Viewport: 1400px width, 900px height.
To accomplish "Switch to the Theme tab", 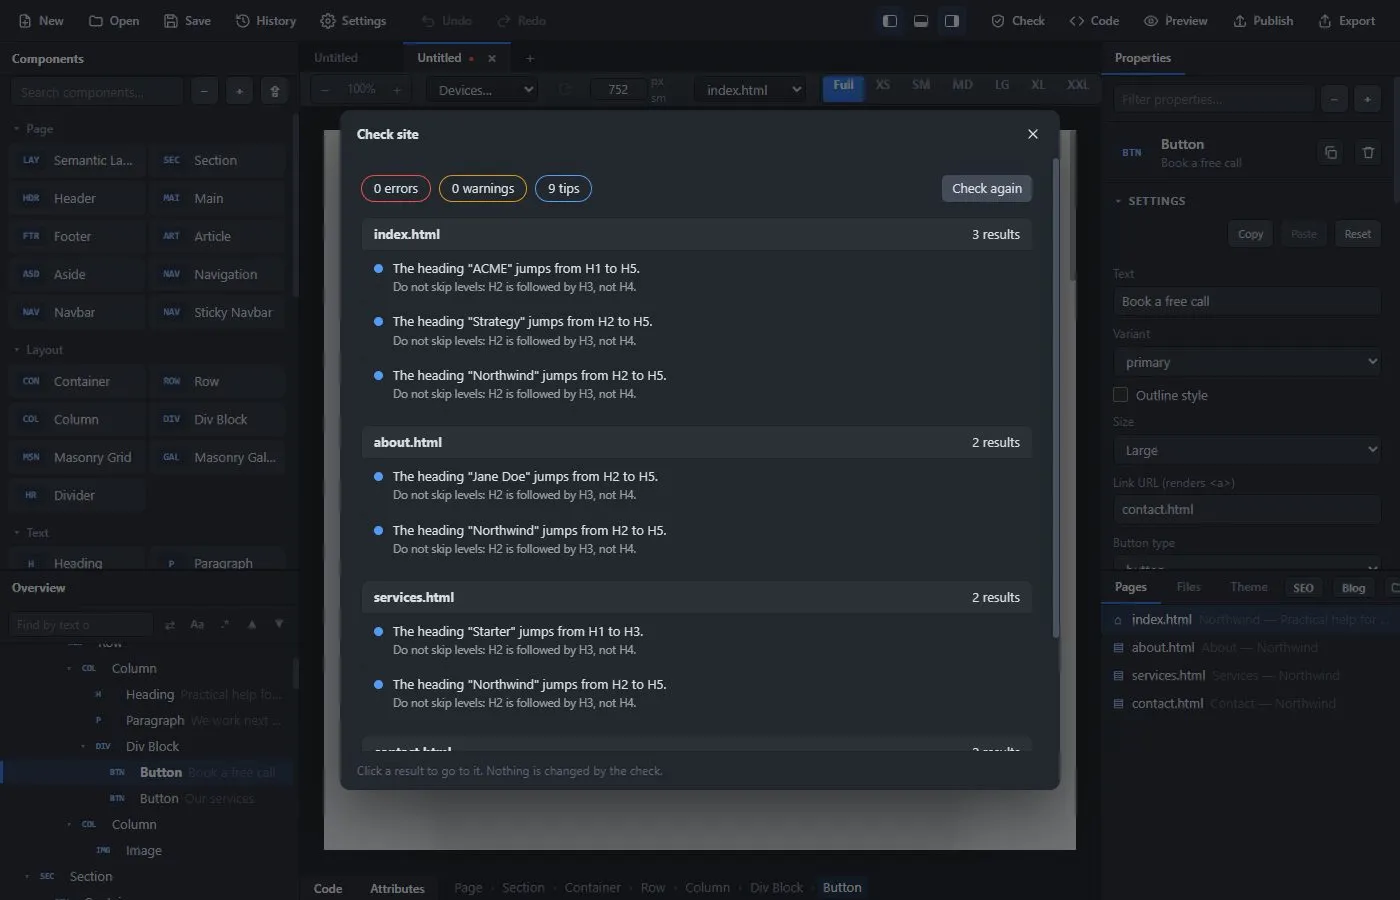I will pyautogui.click(x=1248, y=587).
